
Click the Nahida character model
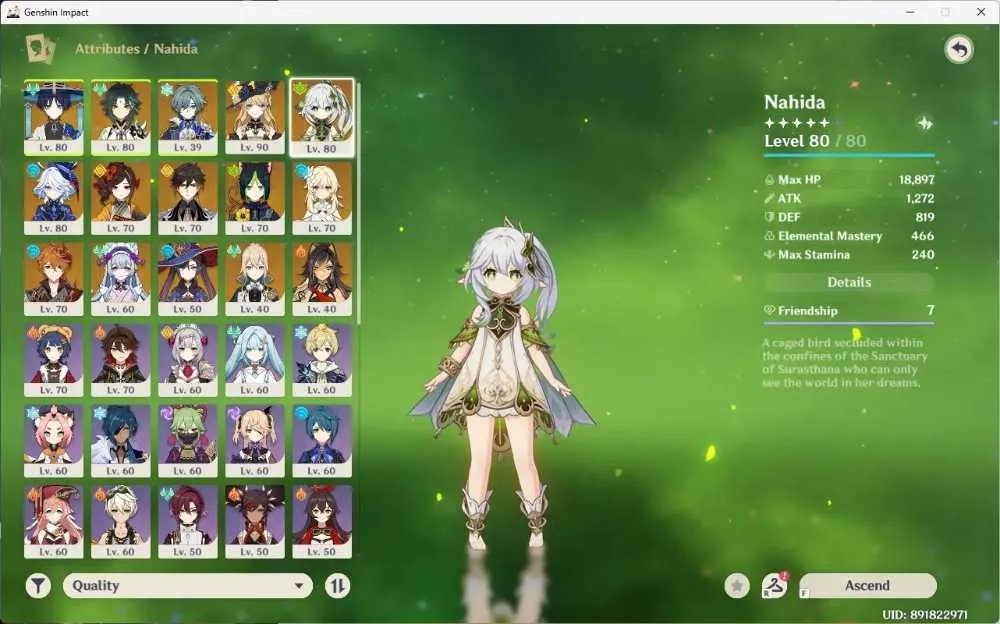pyautogui.click(x=503, y=383)
